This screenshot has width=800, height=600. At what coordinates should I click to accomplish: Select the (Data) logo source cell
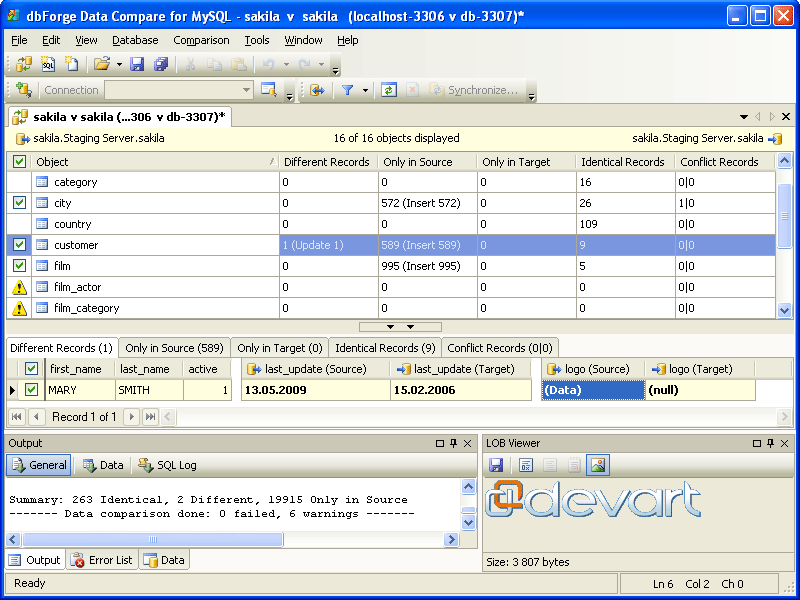pos(593,390)
